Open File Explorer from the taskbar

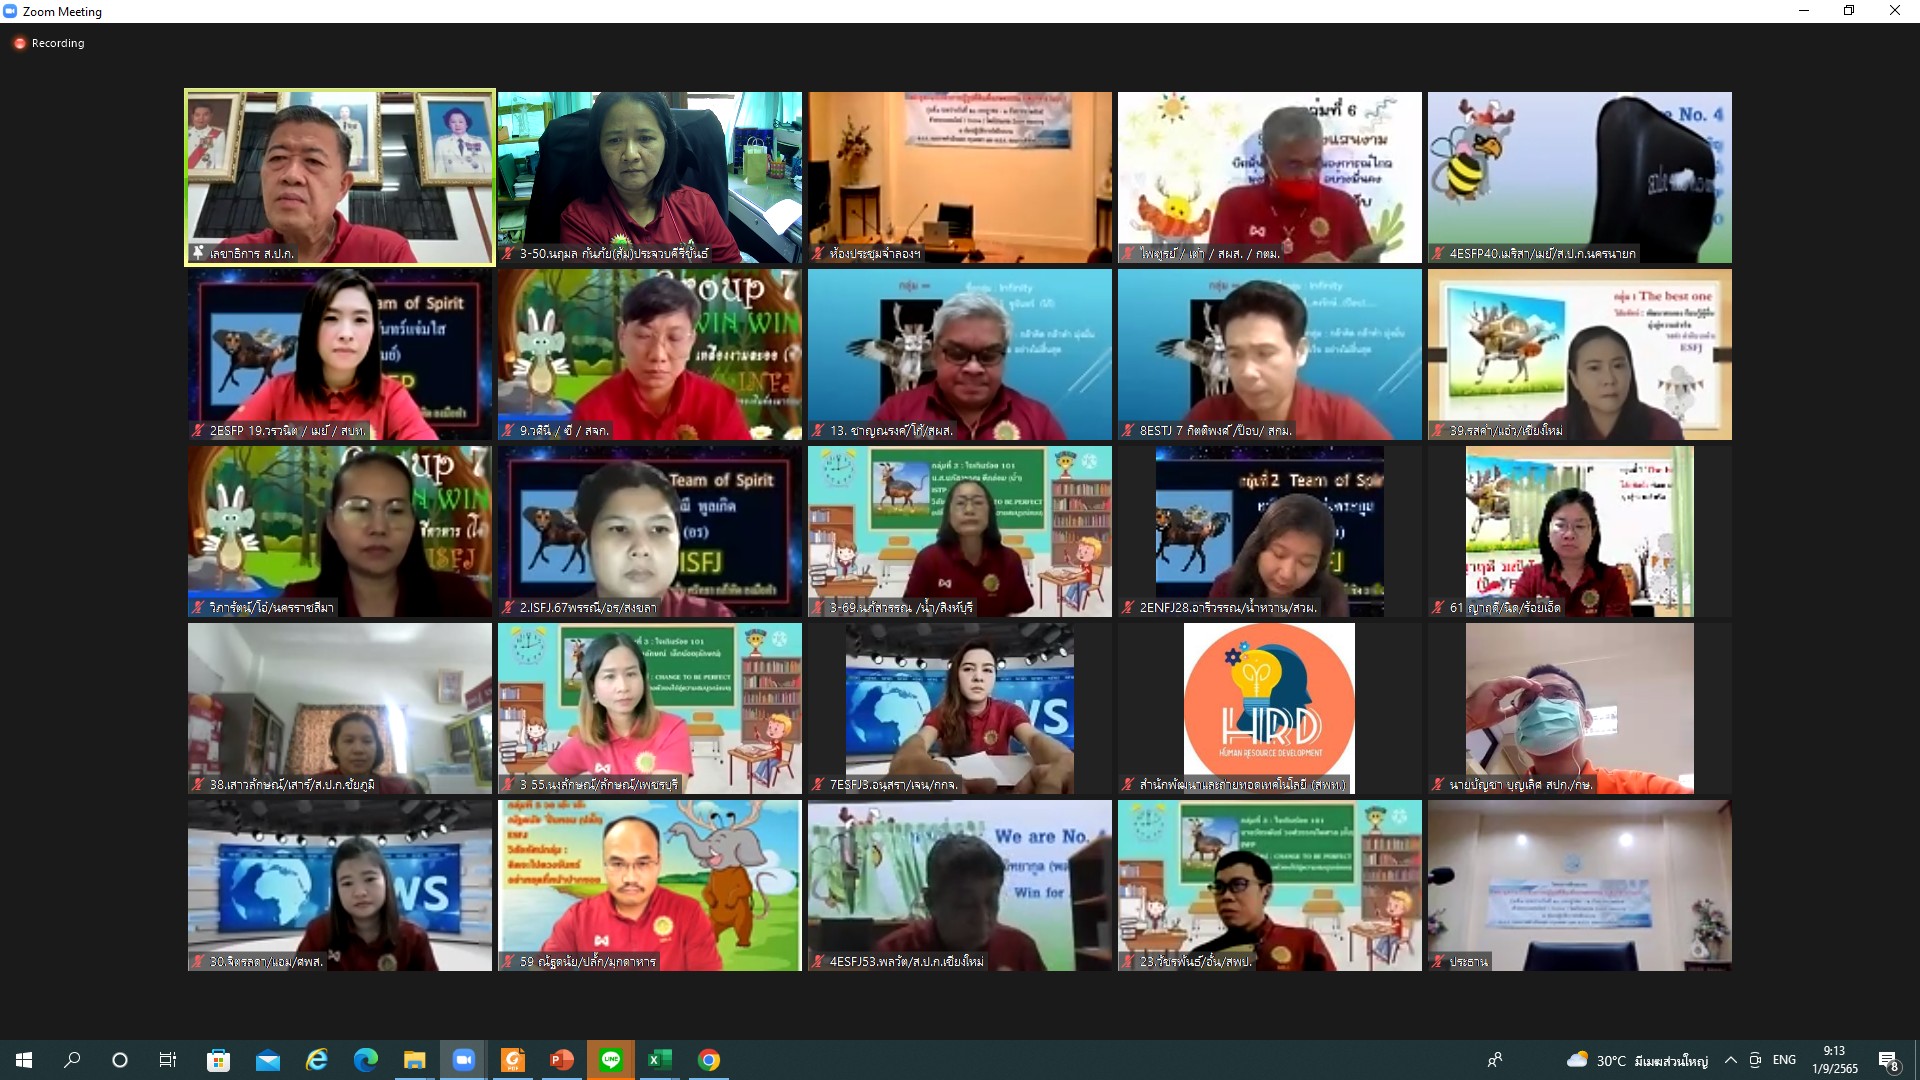[x=414, y=1060]
